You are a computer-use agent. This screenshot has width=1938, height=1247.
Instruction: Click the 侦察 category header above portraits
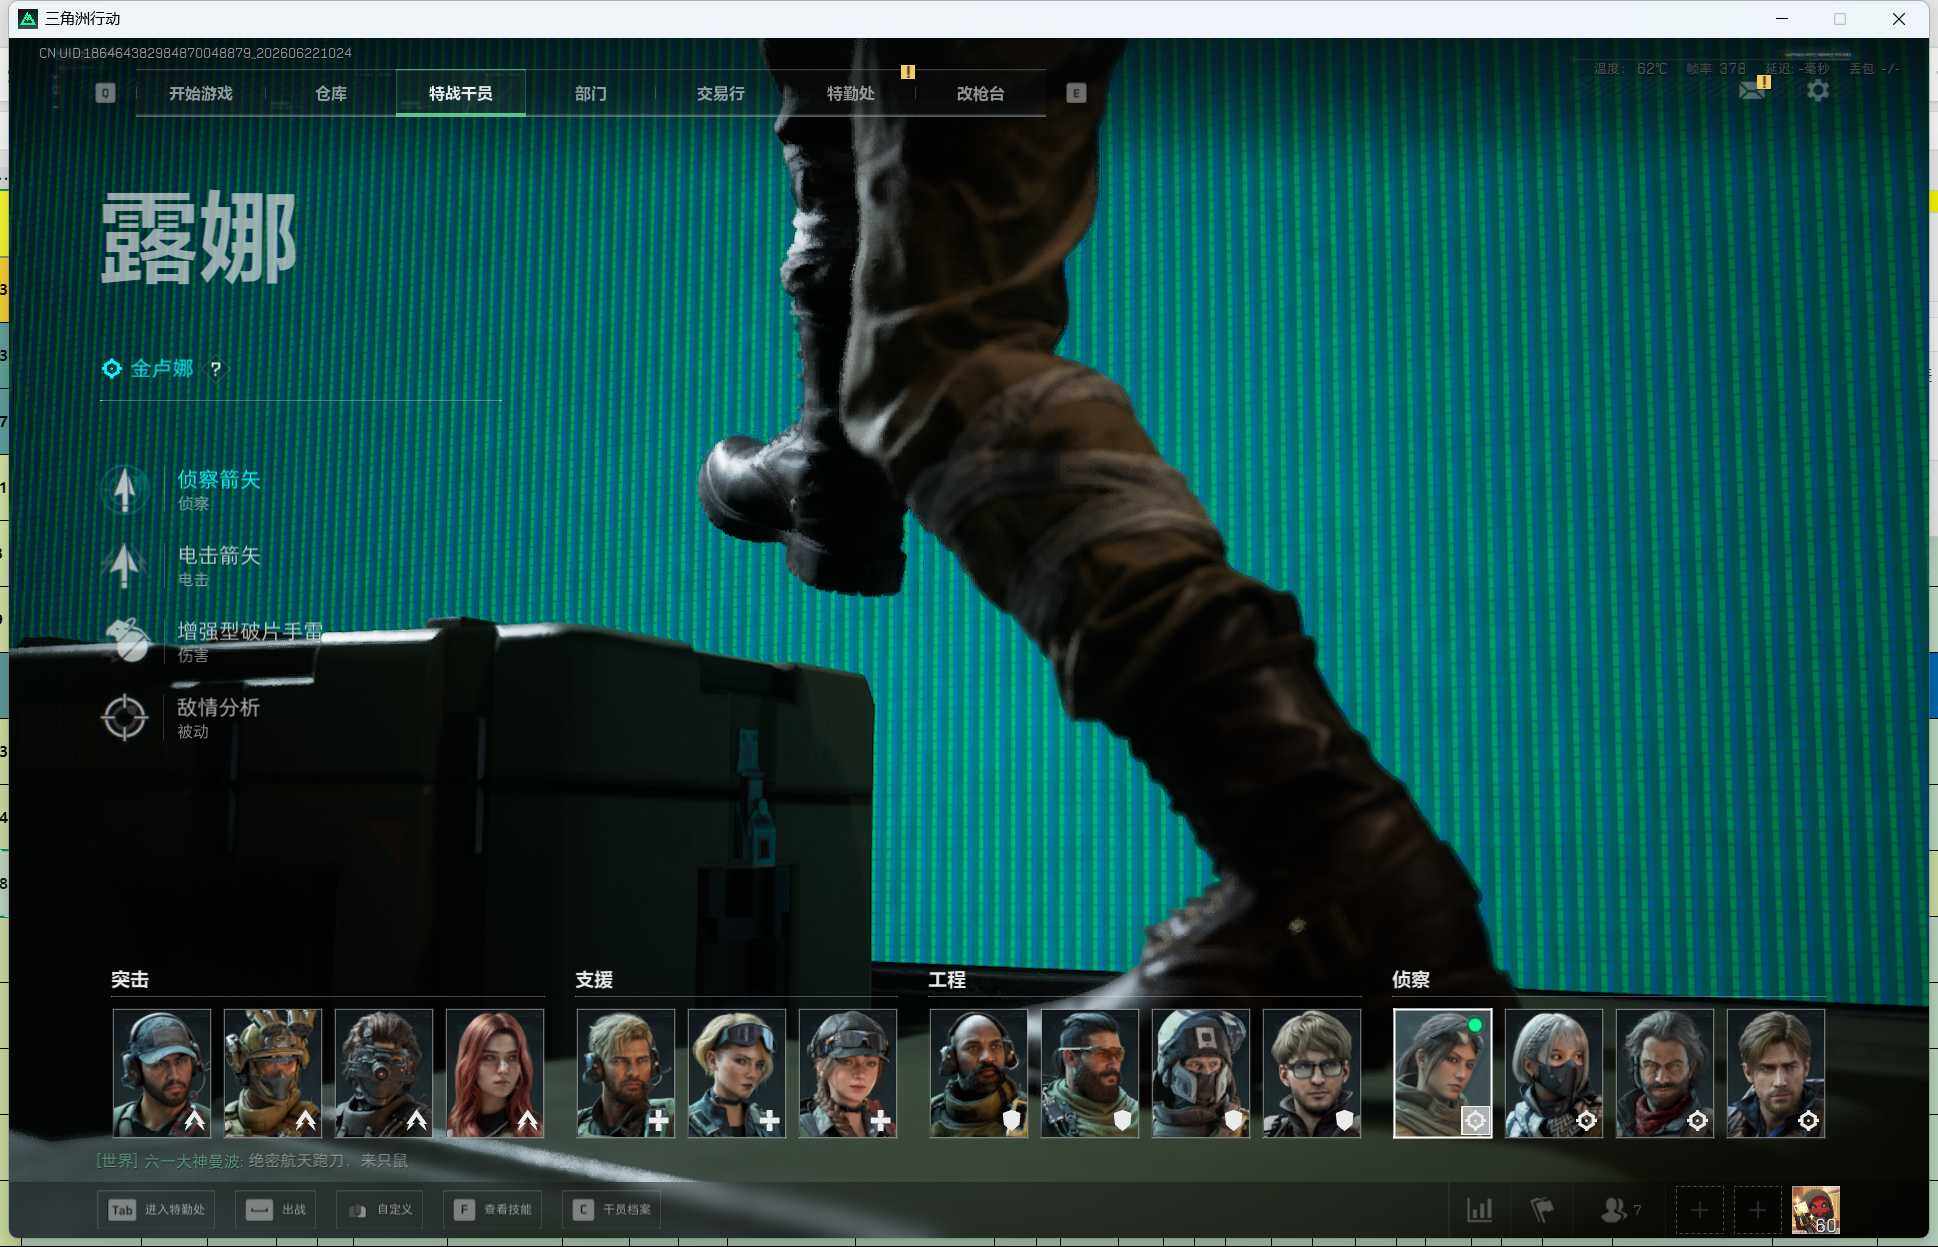pyautogui.click(x=1411, y=980)
